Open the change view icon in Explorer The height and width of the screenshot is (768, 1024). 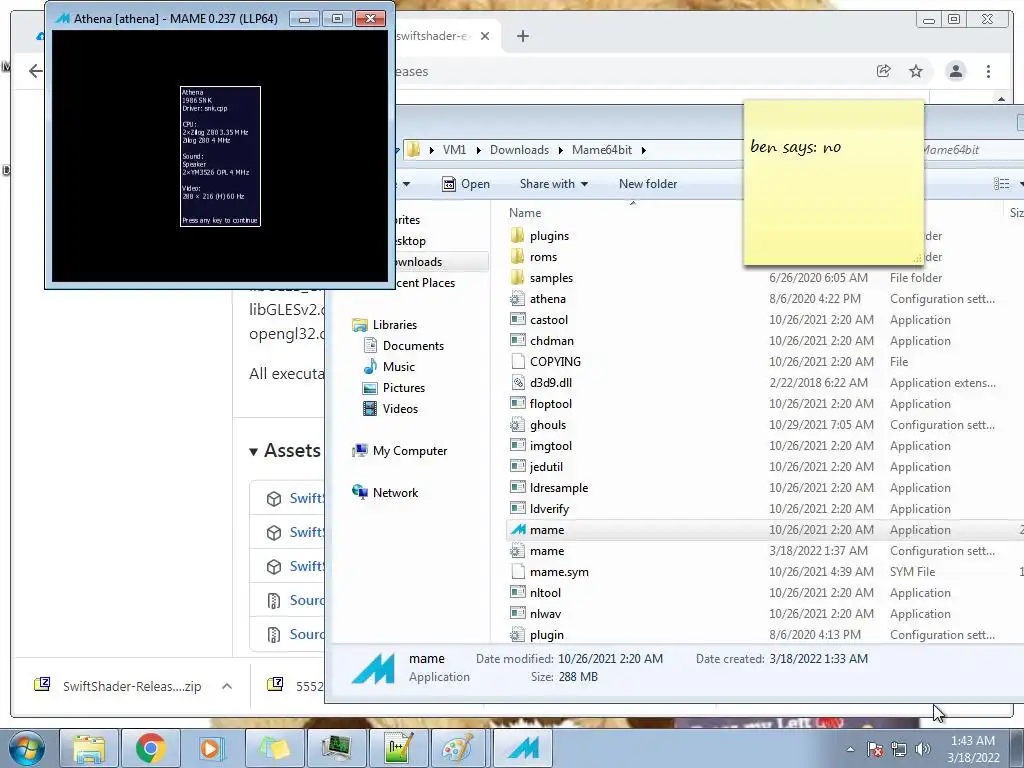pyautogui.click(x=1001, y=184)
